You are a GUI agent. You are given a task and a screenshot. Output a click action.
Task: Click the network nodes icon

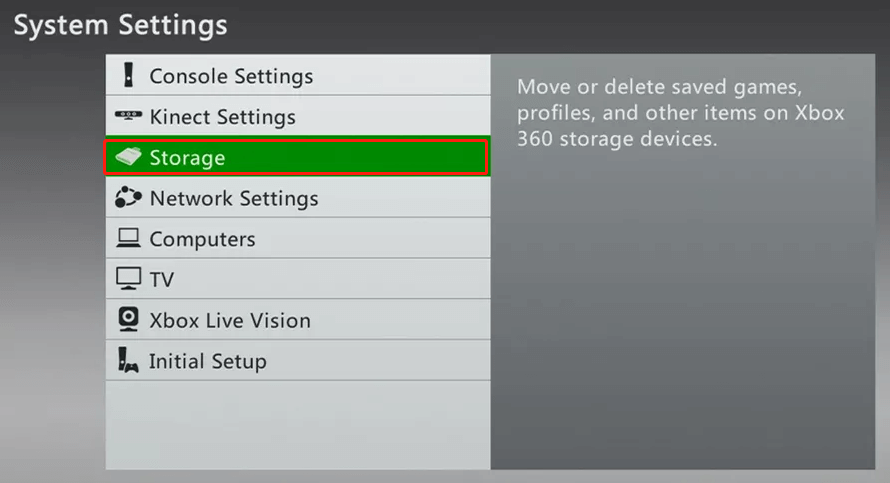click(128, 197)
